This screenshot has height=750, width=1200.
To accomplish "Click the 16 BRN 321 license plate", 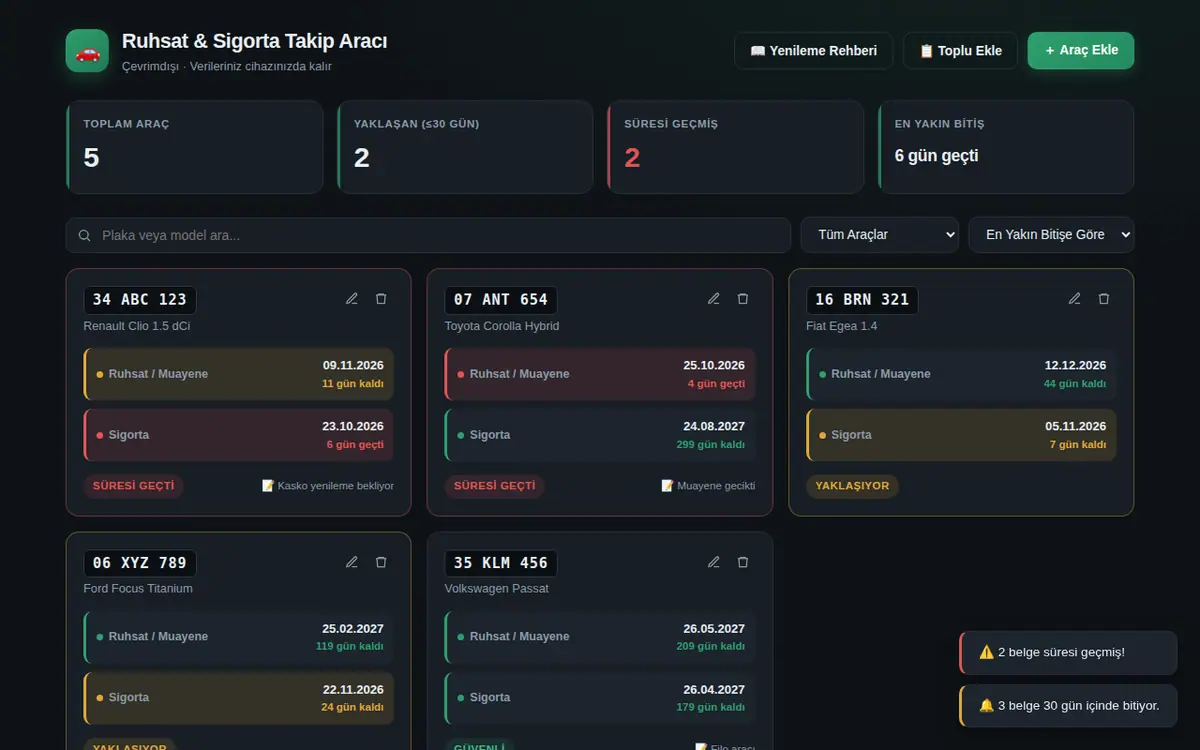I will point(862,300).
